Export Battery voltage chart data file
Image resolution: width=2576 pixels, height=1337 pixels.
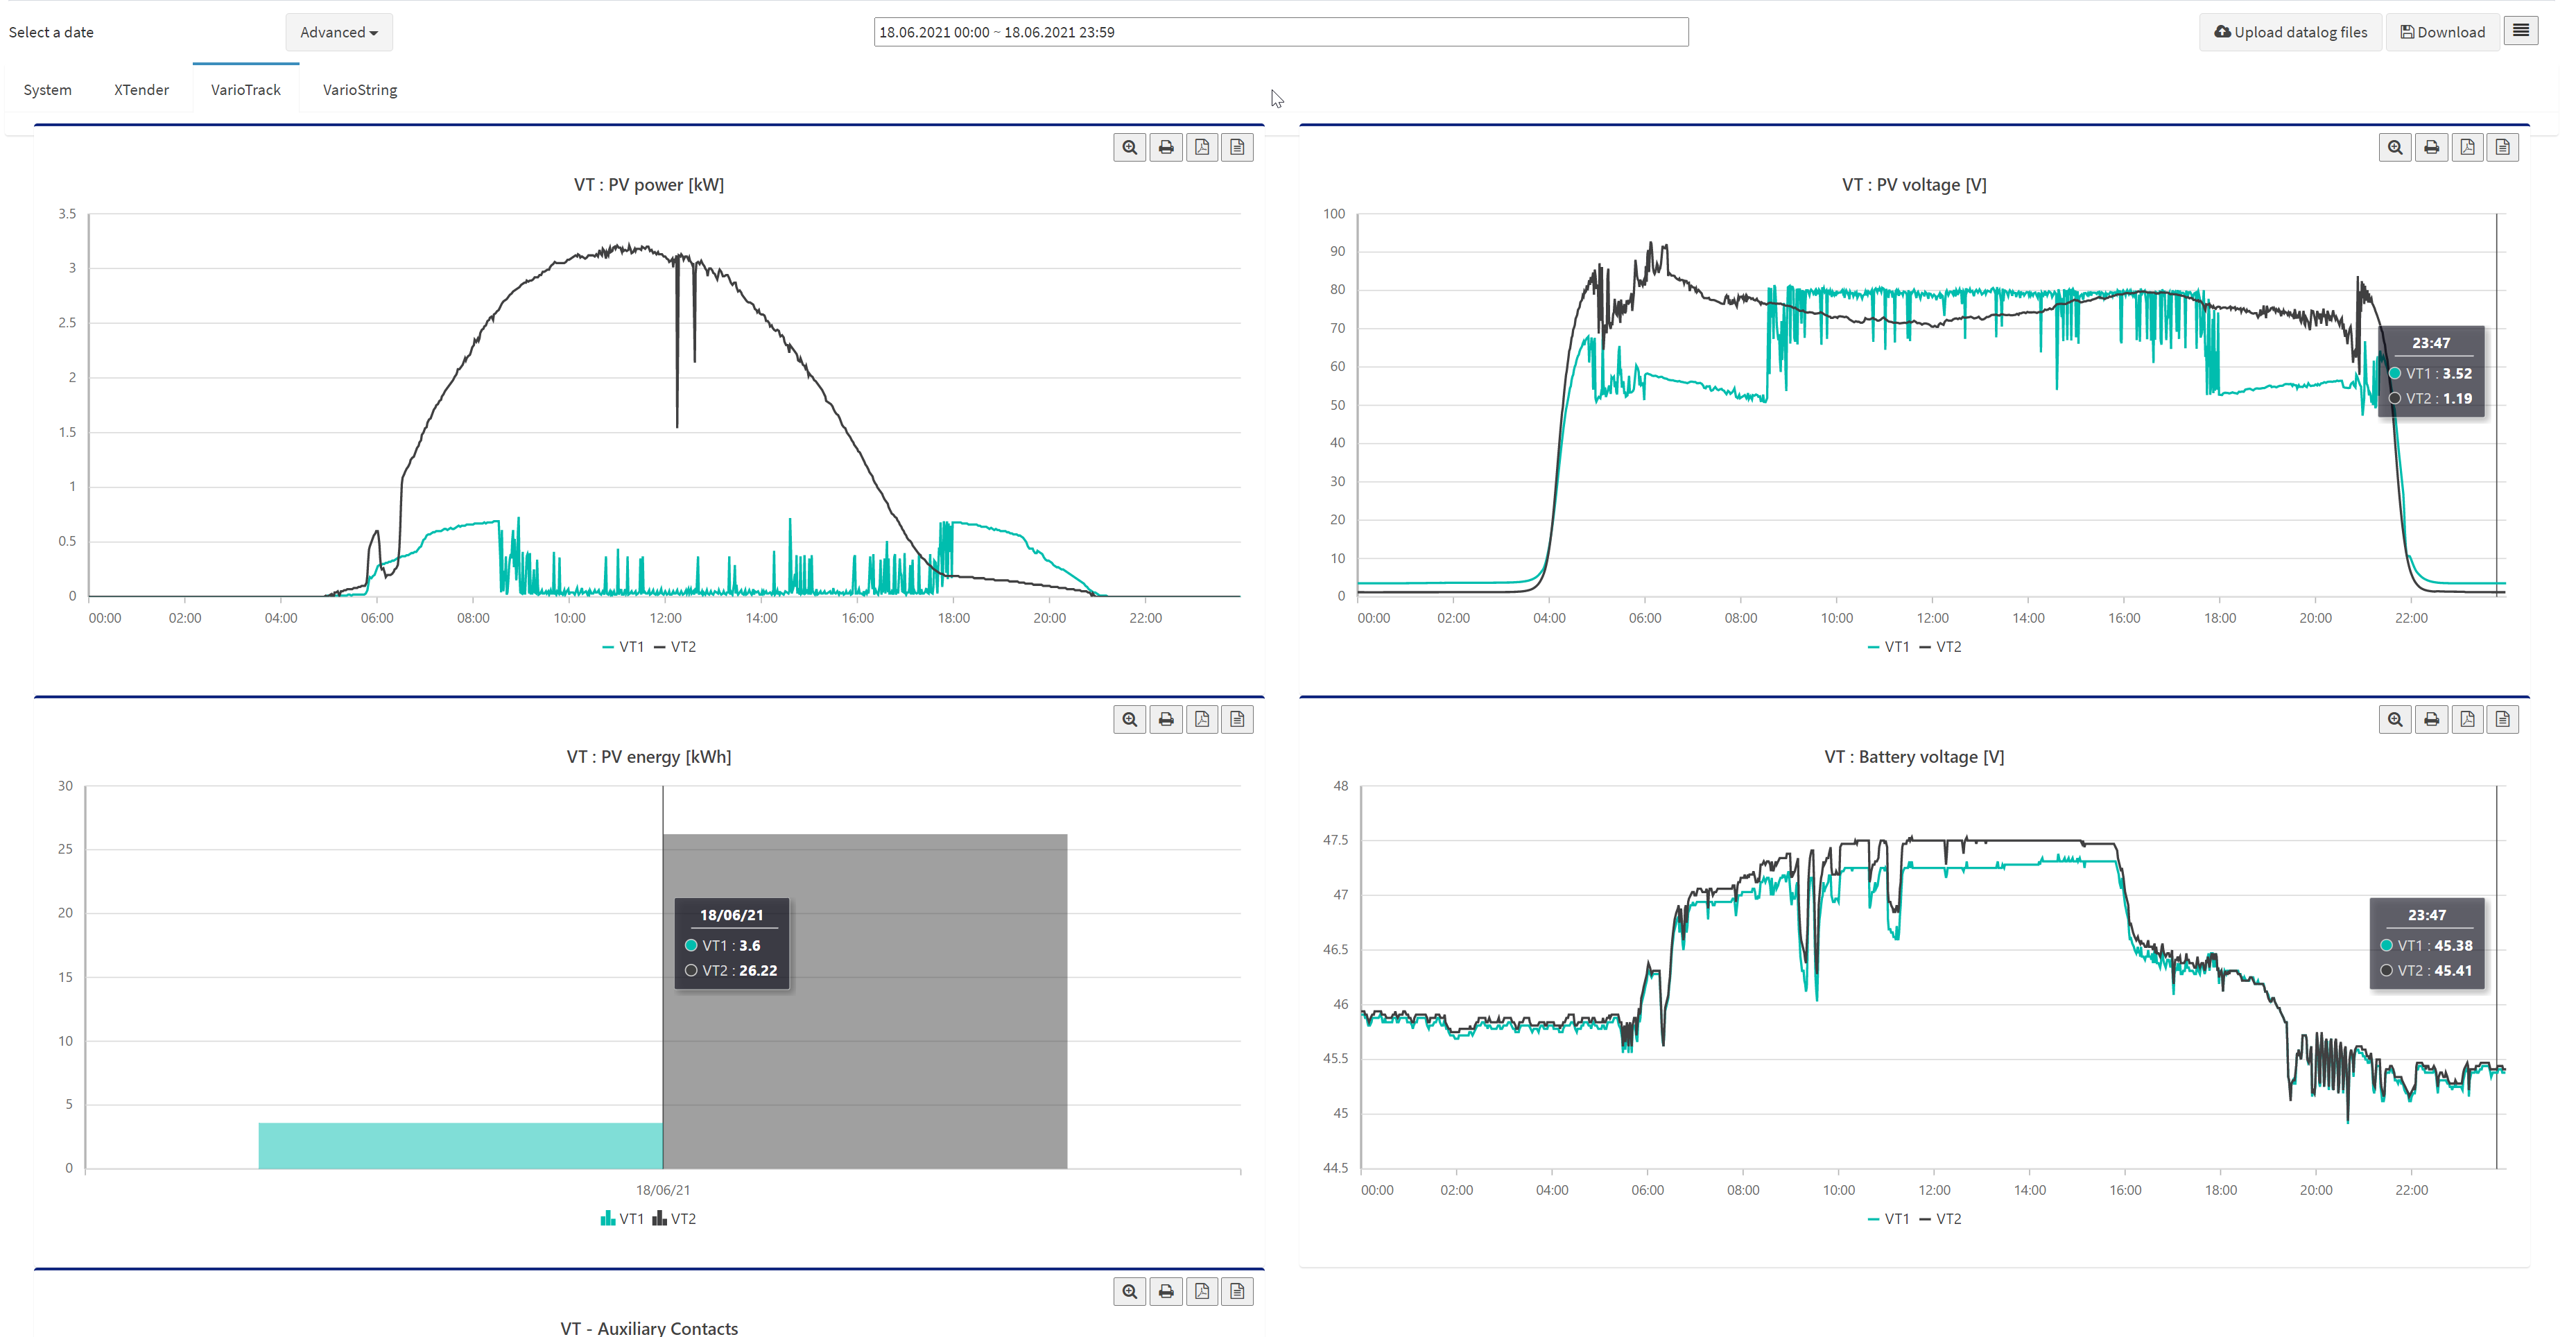click(x=2503, y=719)
